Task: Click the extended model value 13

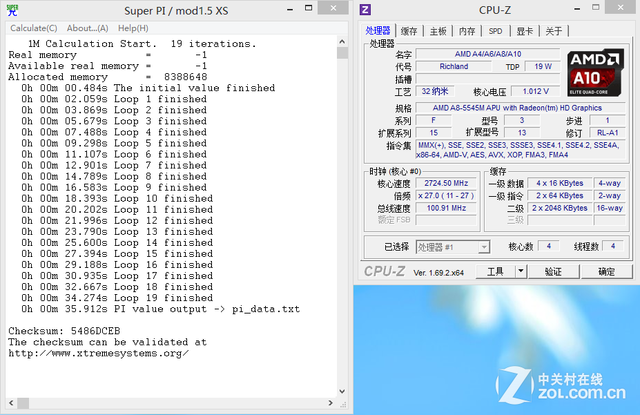Action: (x=522, y=133)
